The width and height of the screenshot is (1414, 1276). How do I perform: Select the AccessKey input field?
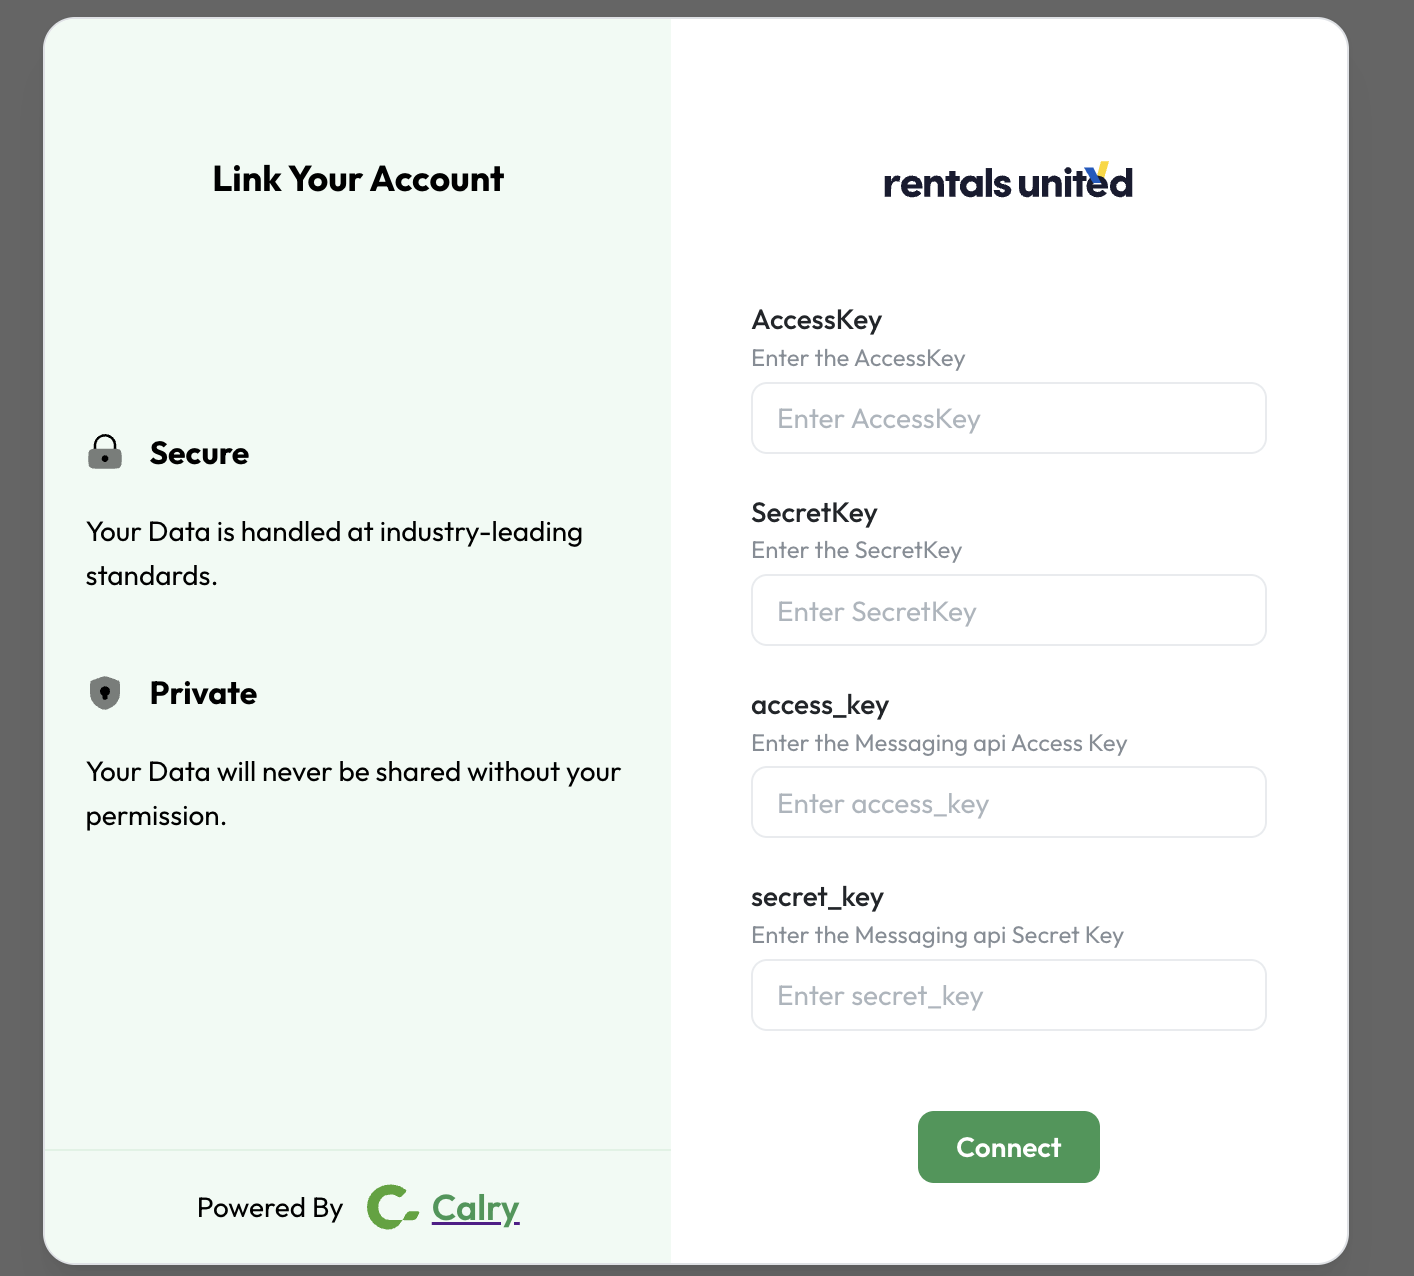point(1008,418)
